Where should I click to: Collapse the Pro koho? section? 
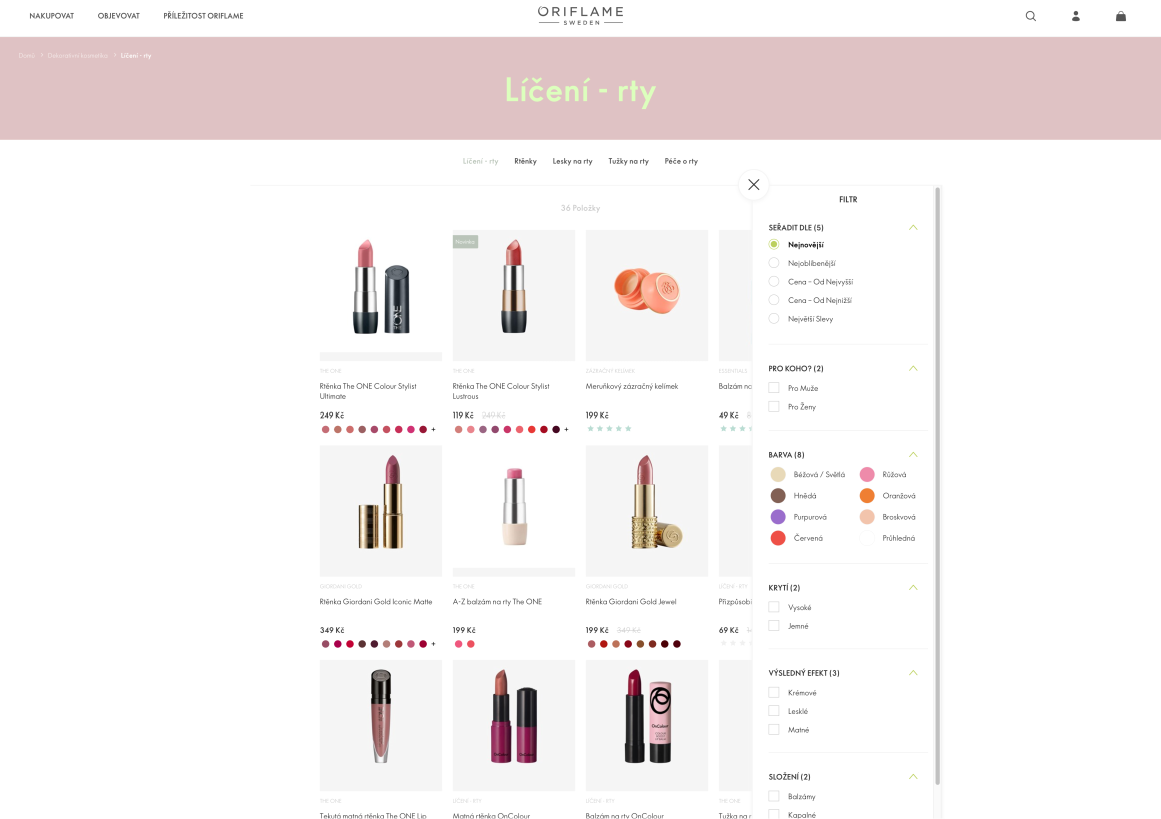click(x=913, y=368)
